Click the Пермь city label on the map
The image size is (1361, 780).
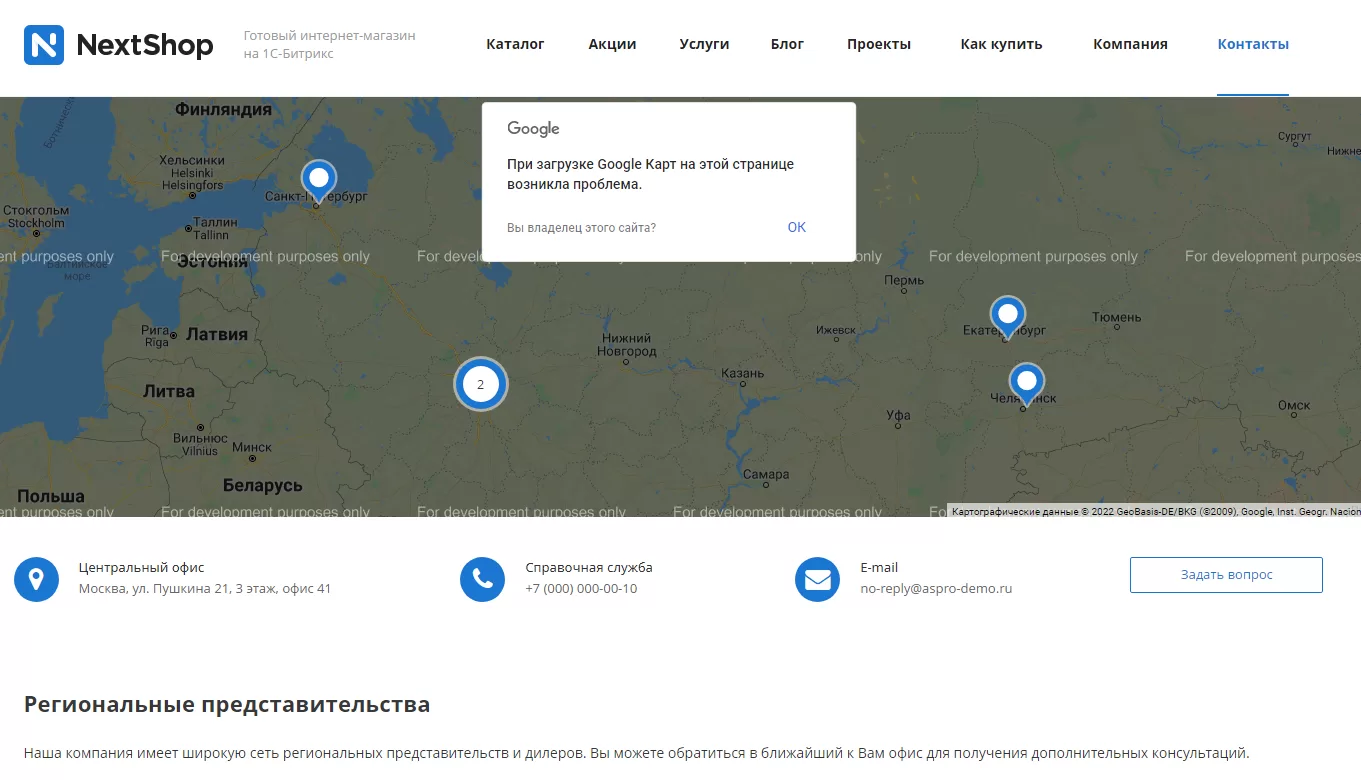[x=904, y=281]
